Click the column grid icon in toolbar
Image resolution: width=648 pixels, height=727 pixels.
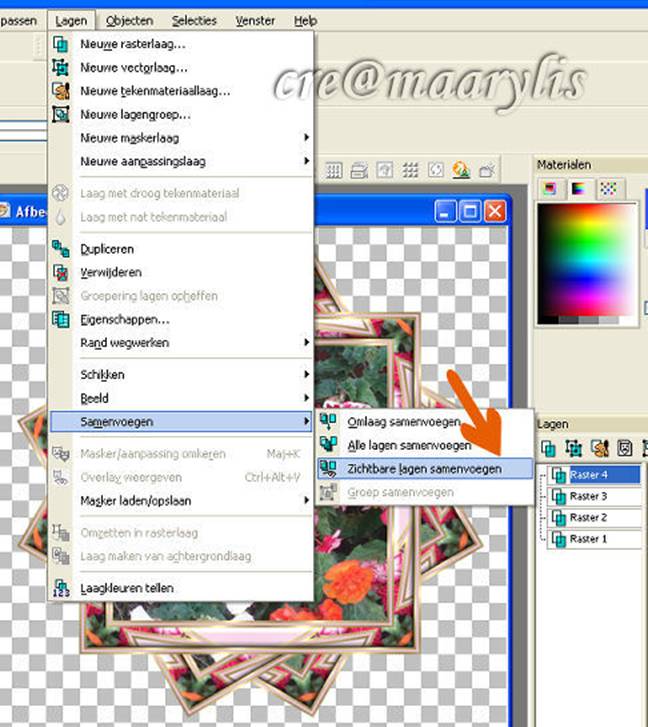click(334, 170)
